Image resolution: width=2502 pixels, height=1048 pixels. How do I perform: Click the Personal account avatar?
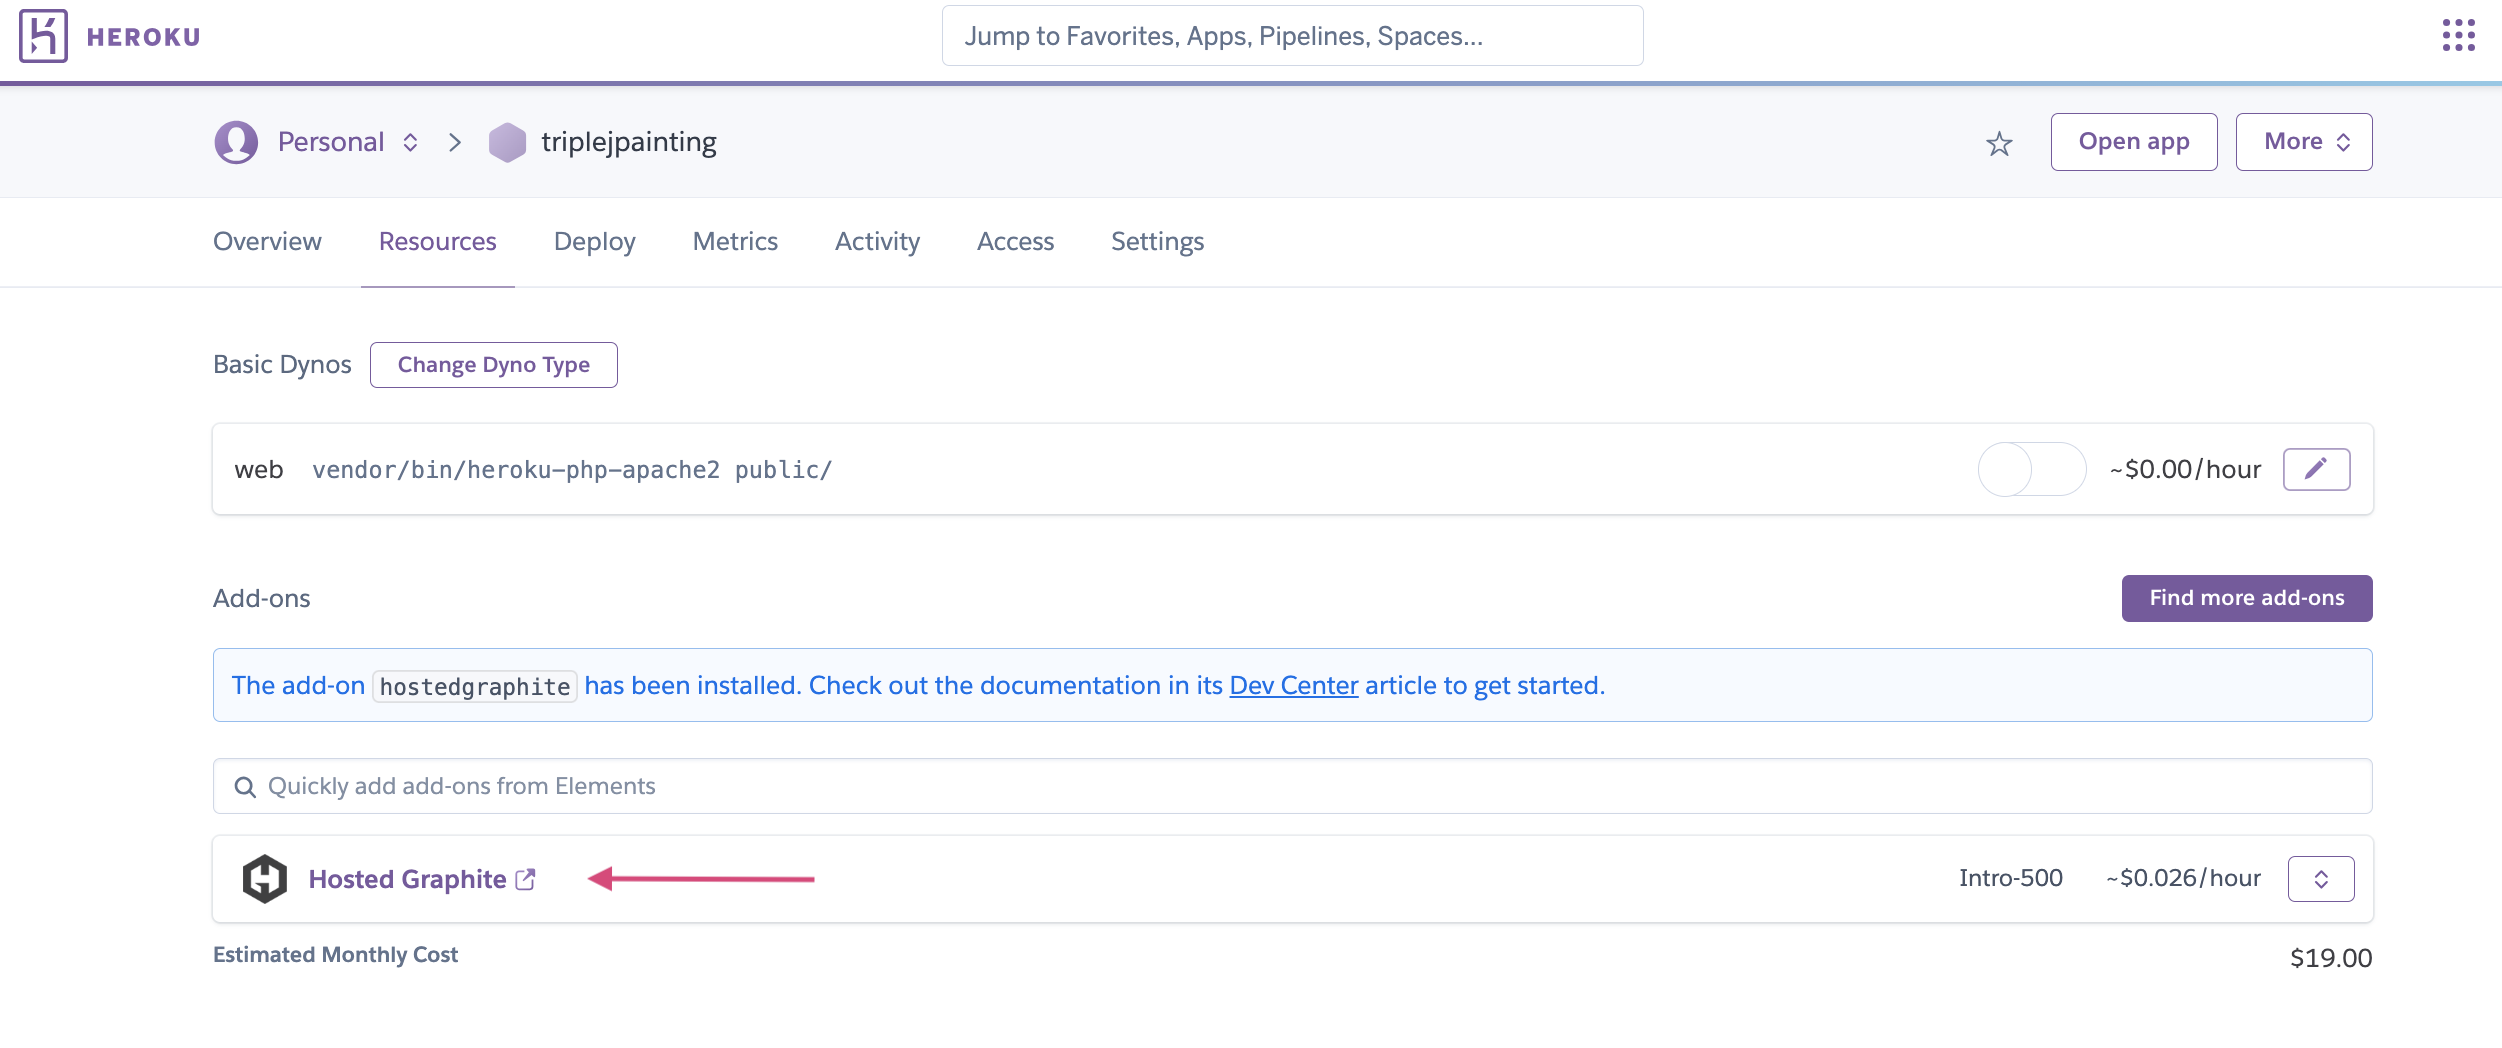coord(236,141)
